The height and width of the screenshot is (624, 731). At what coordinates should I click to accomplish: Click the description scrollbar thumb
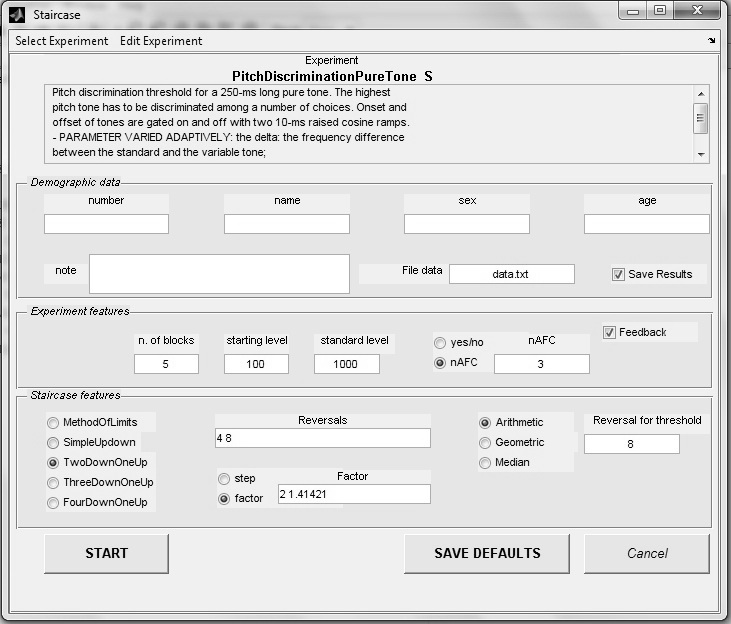click(x=700, y=118)
